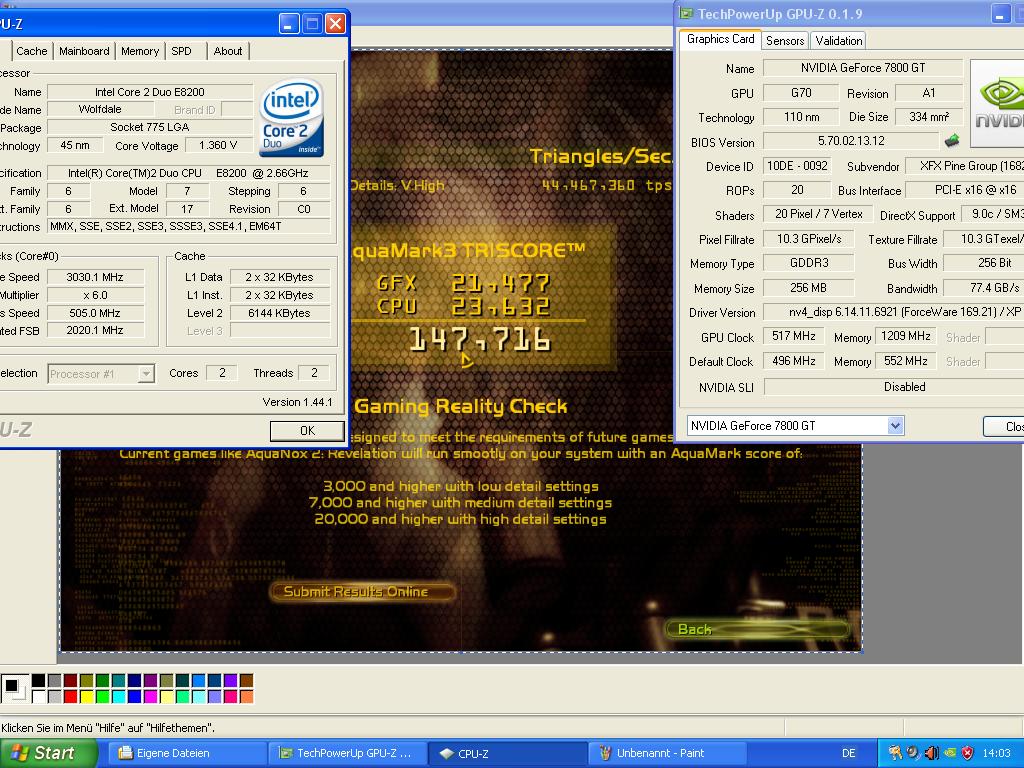Pick the bright red color swatch
The height and width of the screenshot is (768, 1024).
[71, 697]
